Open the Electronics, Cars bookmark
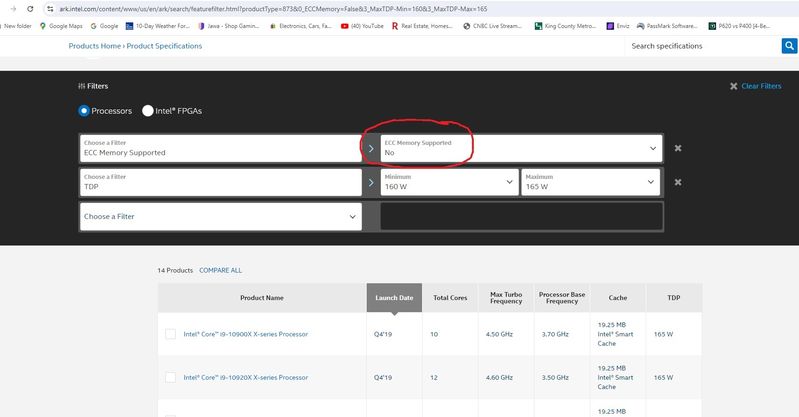The width and height of the screenshot is (799, 417). 301,25
